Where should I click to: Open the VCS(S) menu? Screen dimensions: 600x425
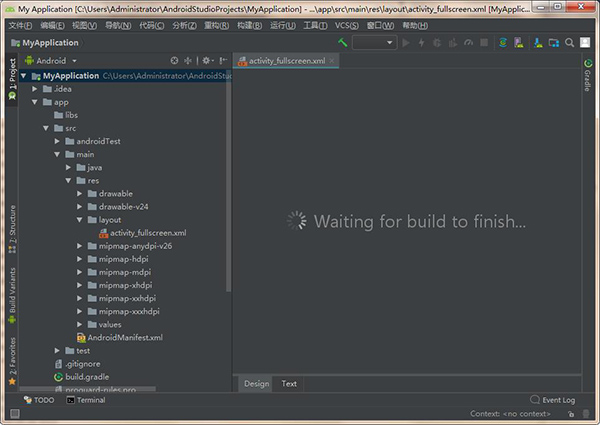347,25
